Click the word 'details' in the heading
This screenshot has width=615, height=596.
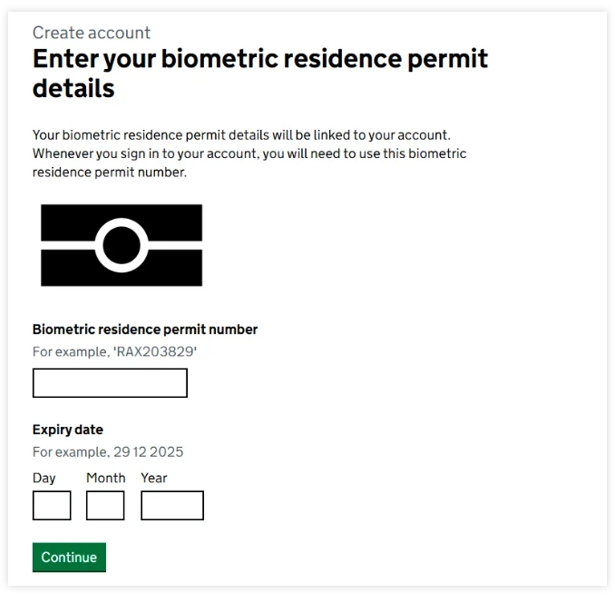[x=74, y=88]
